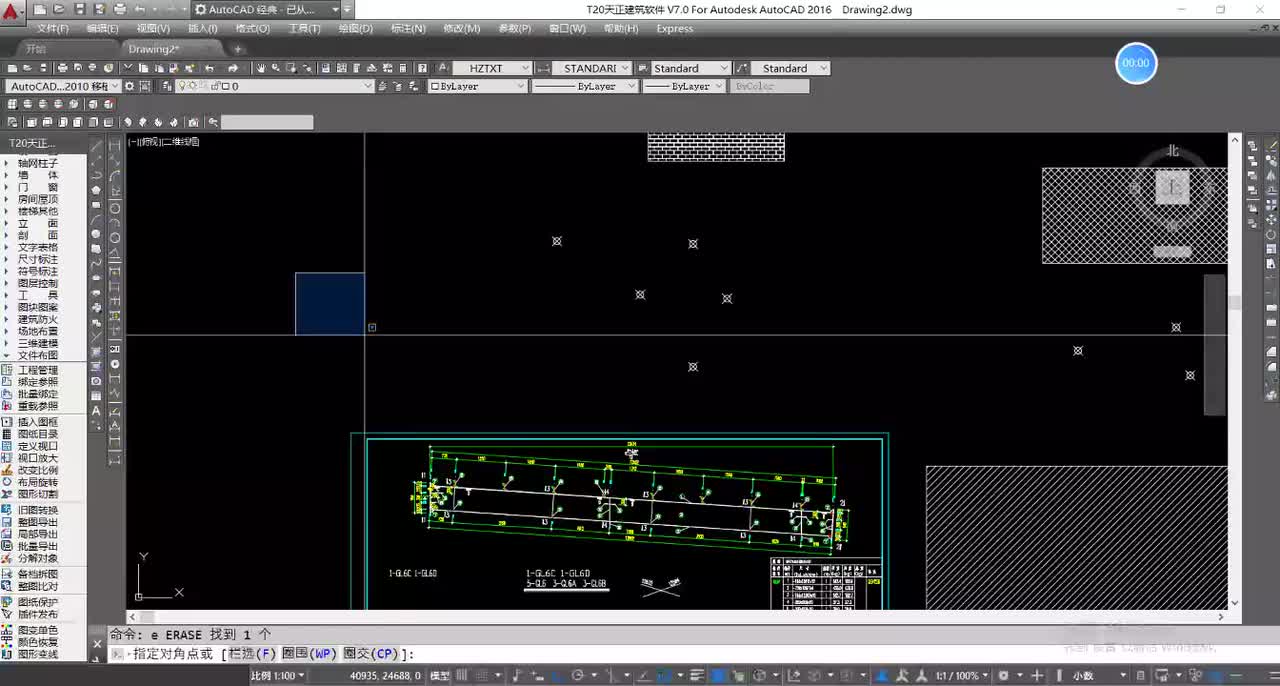
Task: Click the status bar customization settings gear
Action: click(x=1004, y=676)
